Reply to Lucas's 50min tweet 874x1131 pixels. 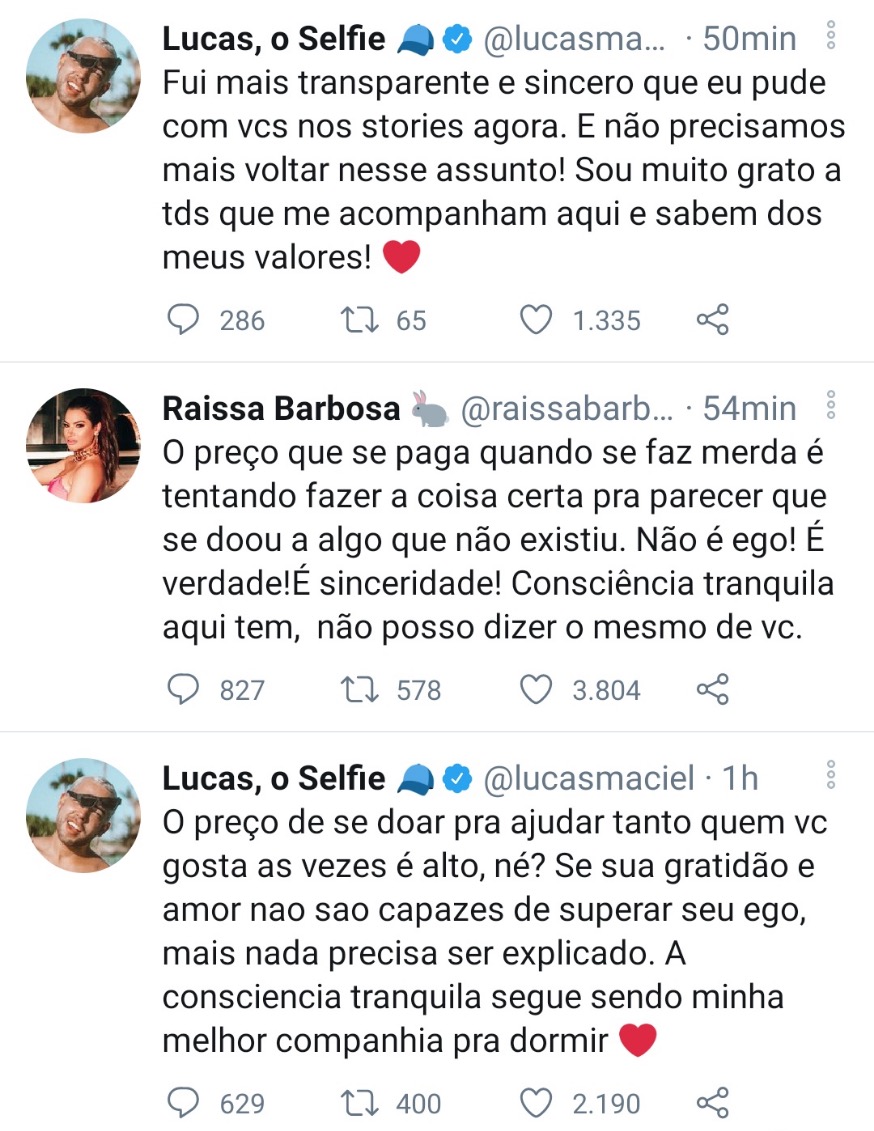[x=183, y=320]
